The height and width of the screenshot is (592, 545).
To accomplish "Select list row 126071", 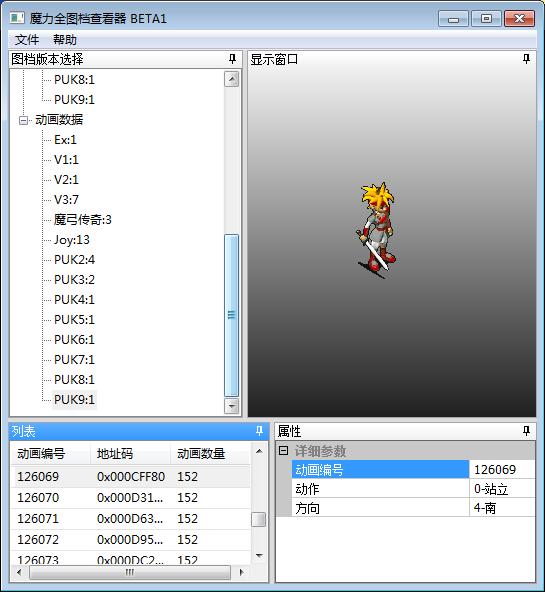I will coord(131,519).
